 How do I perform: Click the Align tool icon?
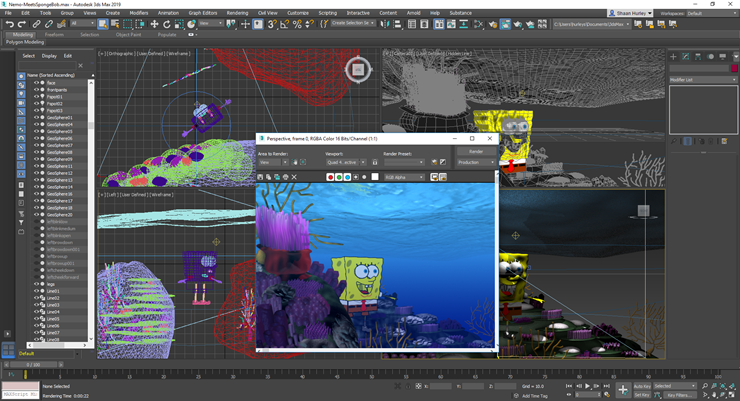click(x=397, y=24)
